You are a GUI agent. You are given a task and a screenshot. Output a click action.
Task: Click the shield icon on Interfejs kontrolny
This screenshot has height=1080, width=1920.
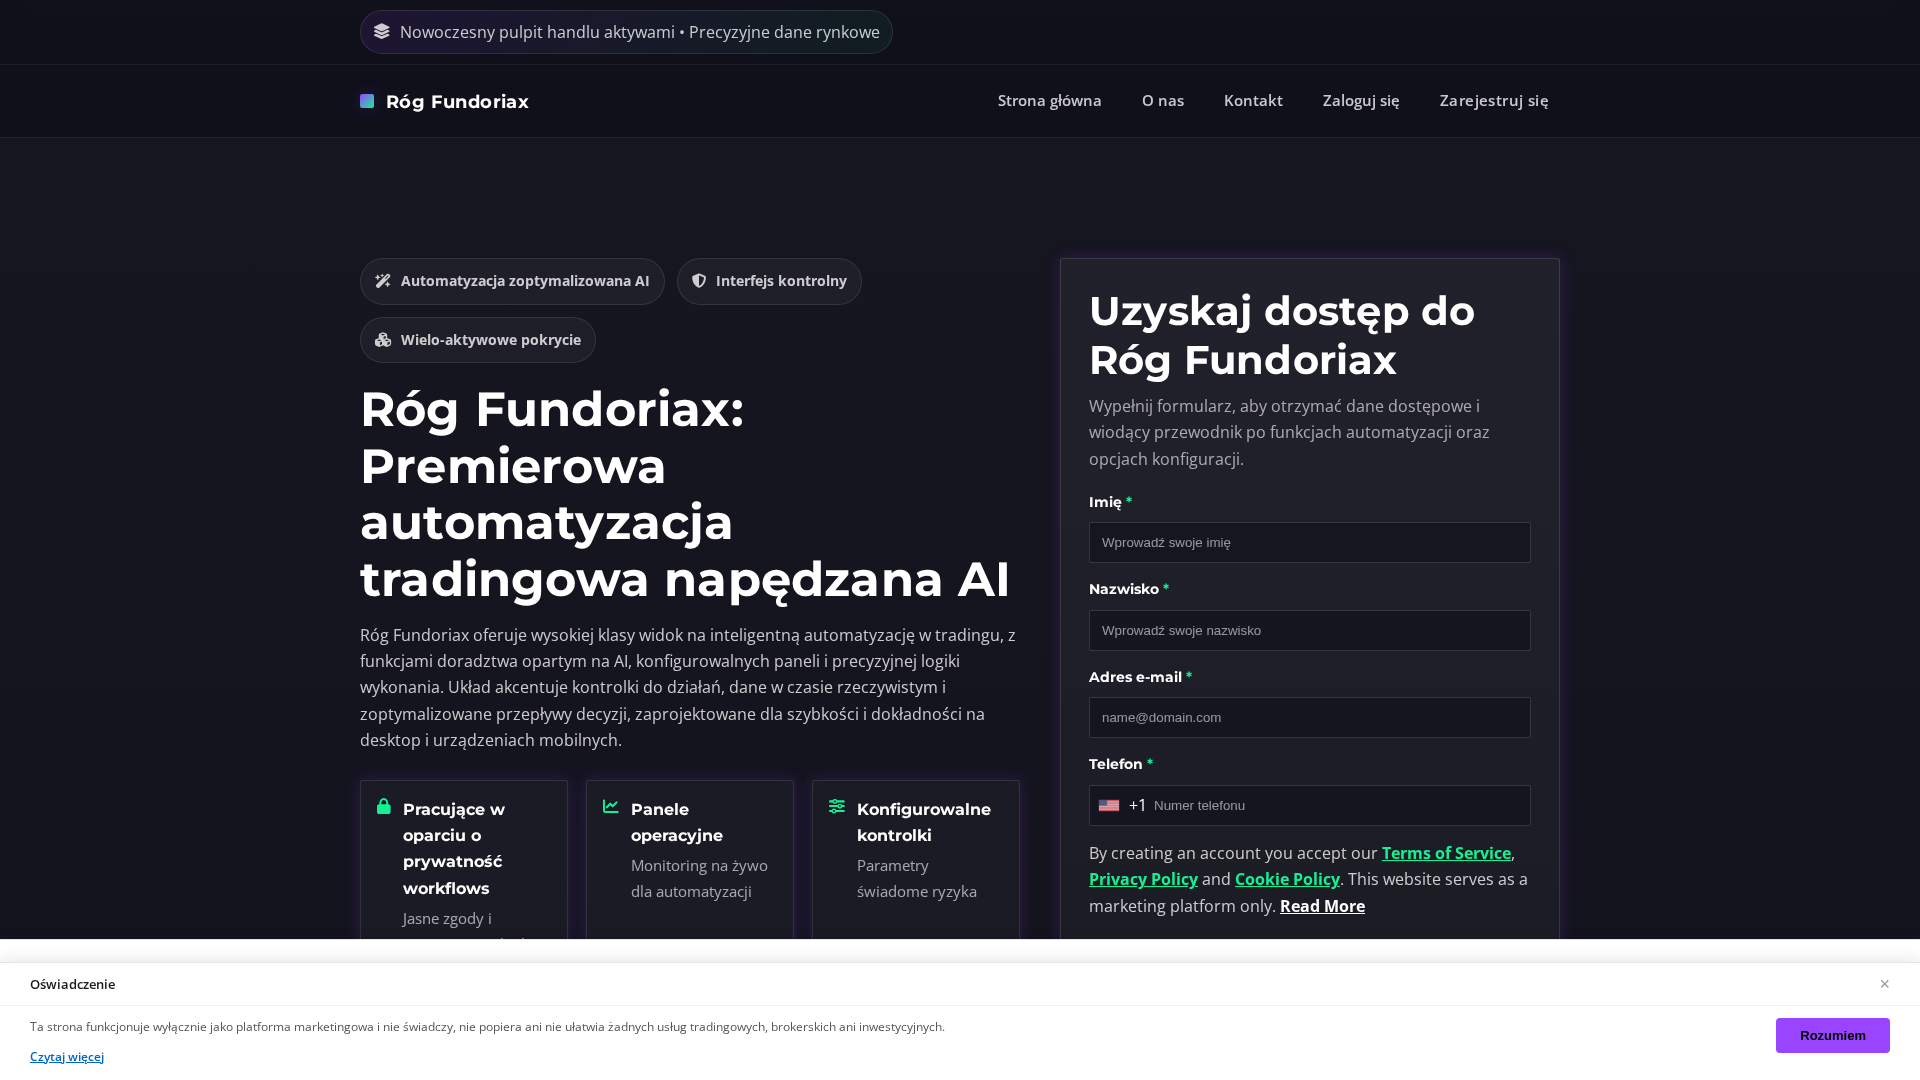pos(699,281)
